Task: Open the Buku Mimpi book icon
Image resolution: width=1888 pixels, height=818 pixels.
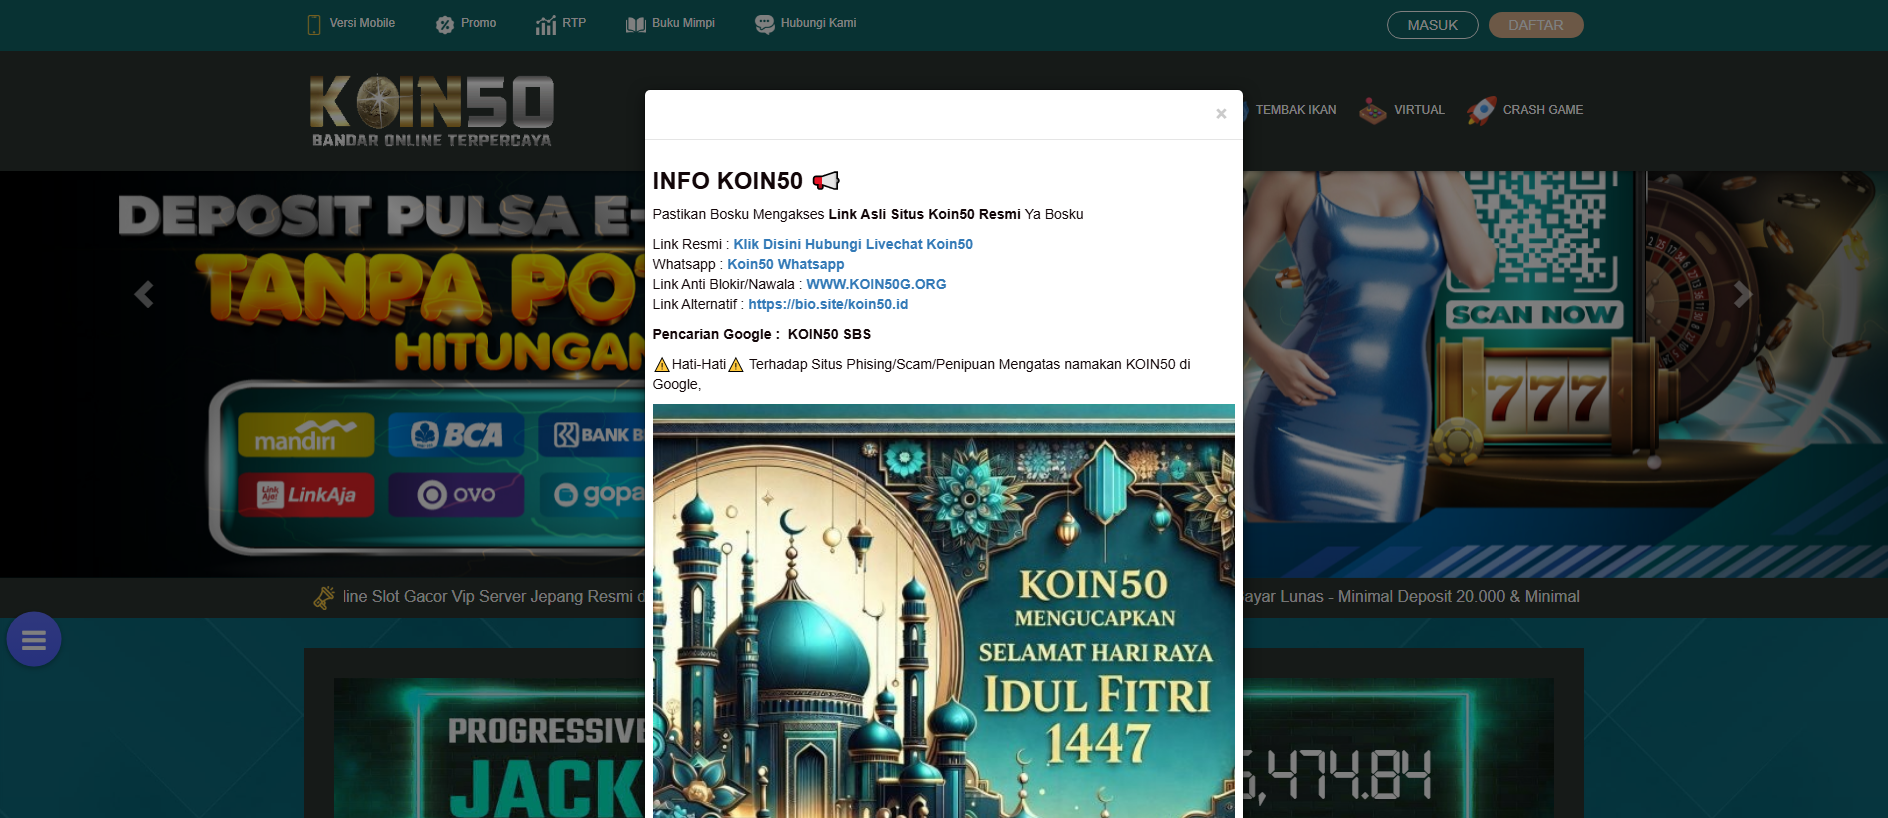Action: pos(636,25)
